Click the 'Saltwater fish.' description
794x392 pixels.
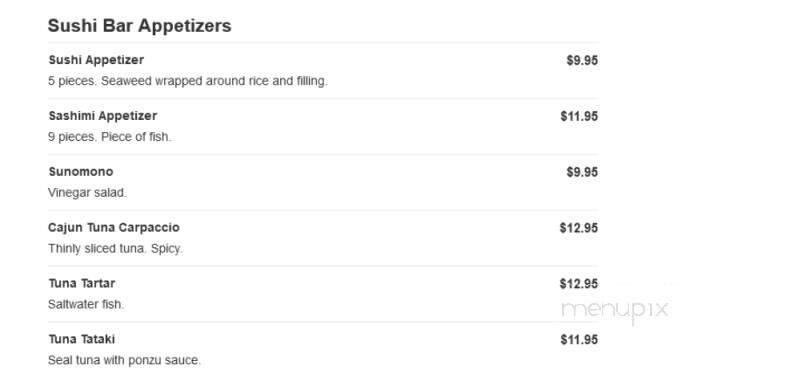[86, 304]
